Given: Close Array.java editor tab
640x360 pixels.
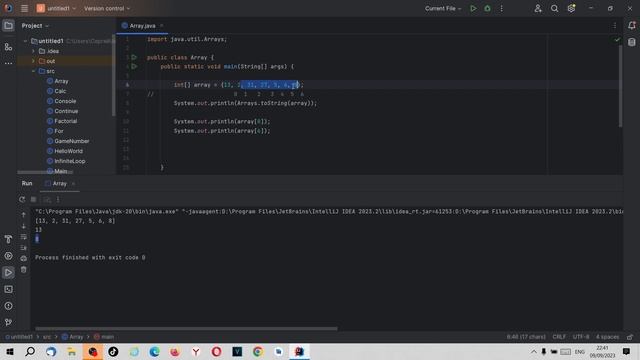Looking at the screenshot, I should [x=161, y=26].
